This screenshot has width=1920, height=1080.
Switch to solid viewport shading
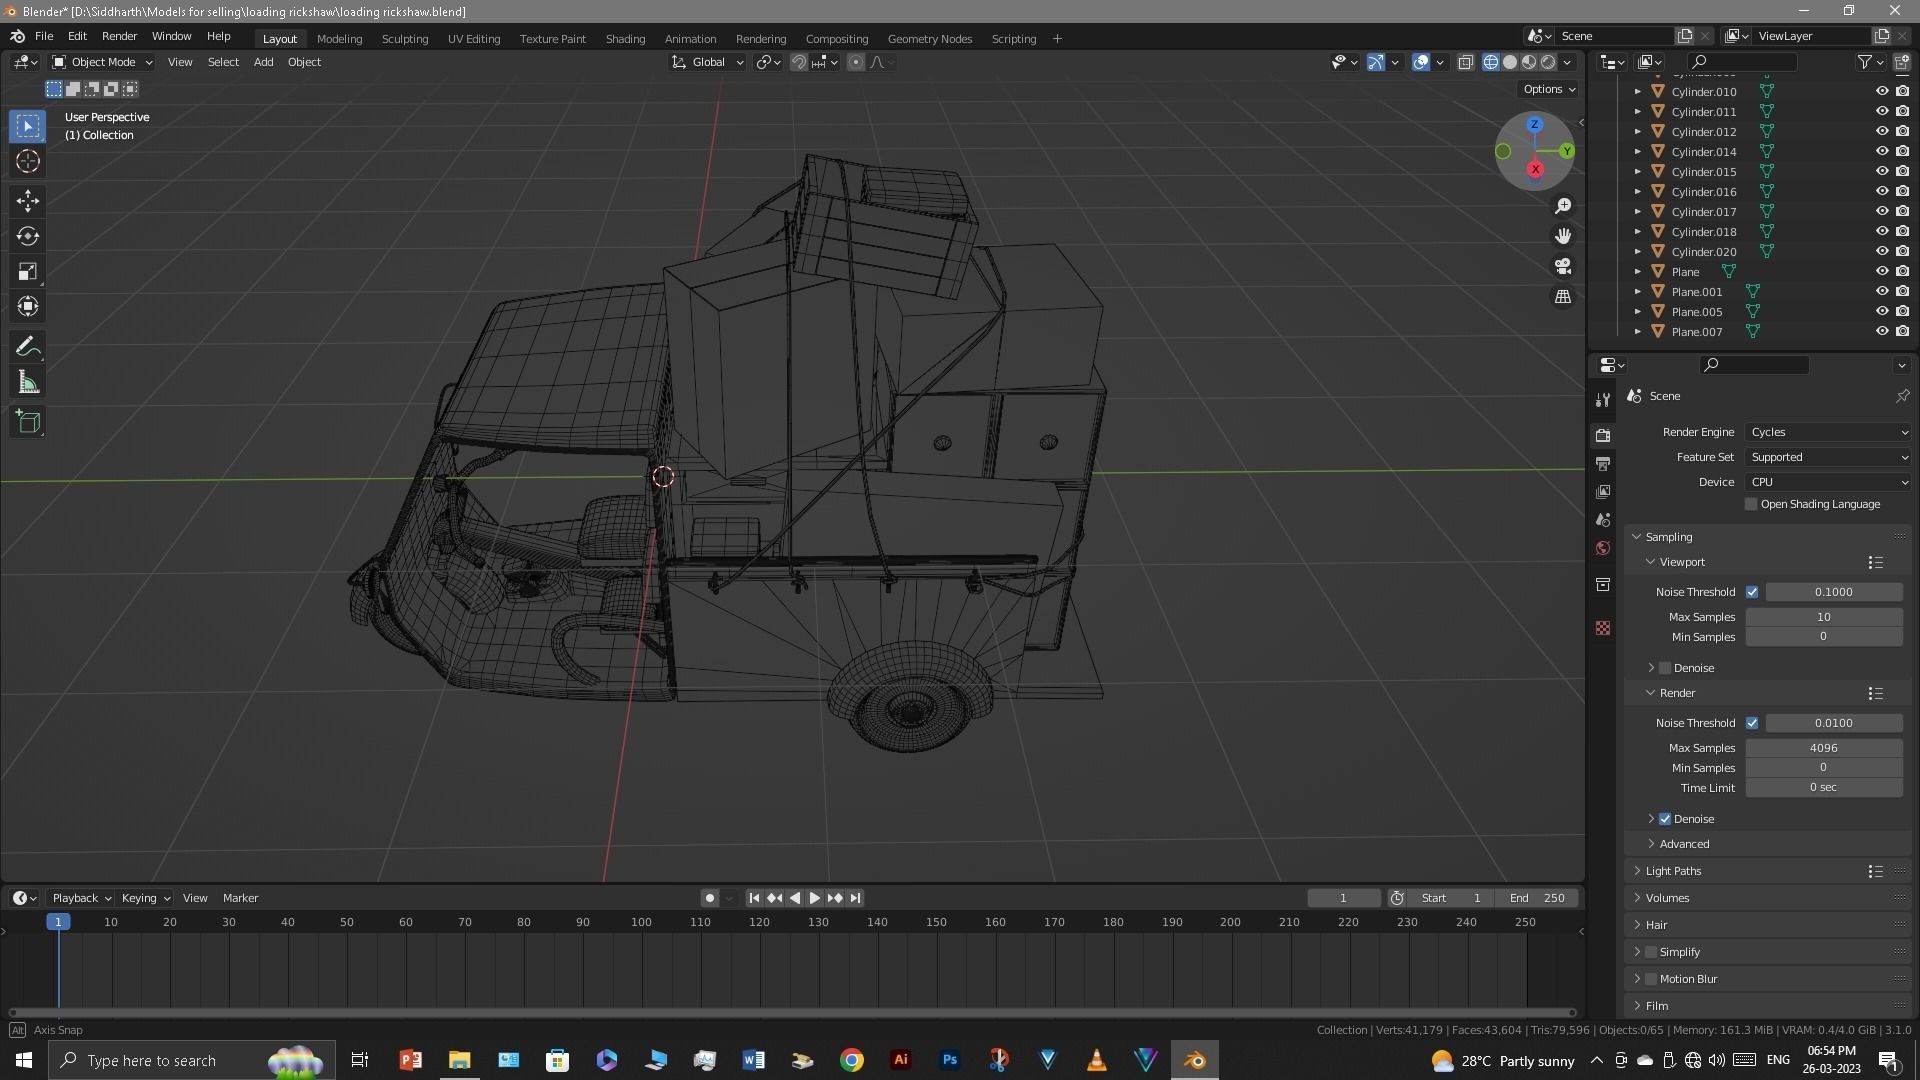tap(1510, 62)
